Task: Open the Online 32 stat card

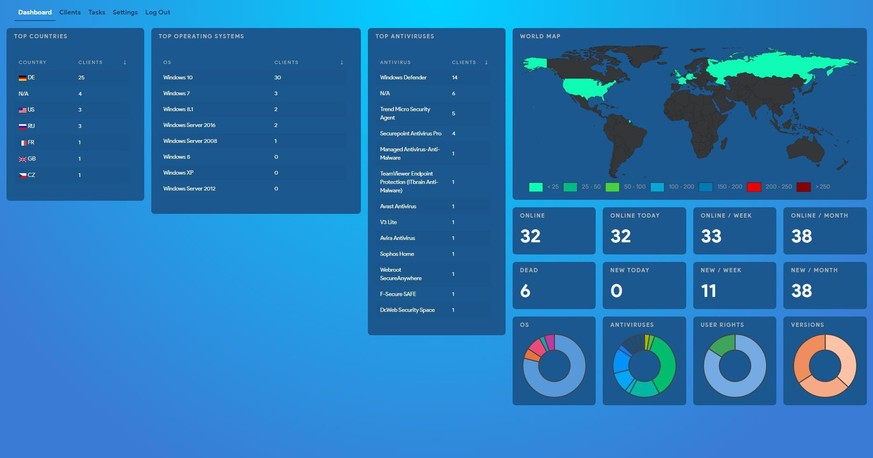Action: click(x=554, y=231)
